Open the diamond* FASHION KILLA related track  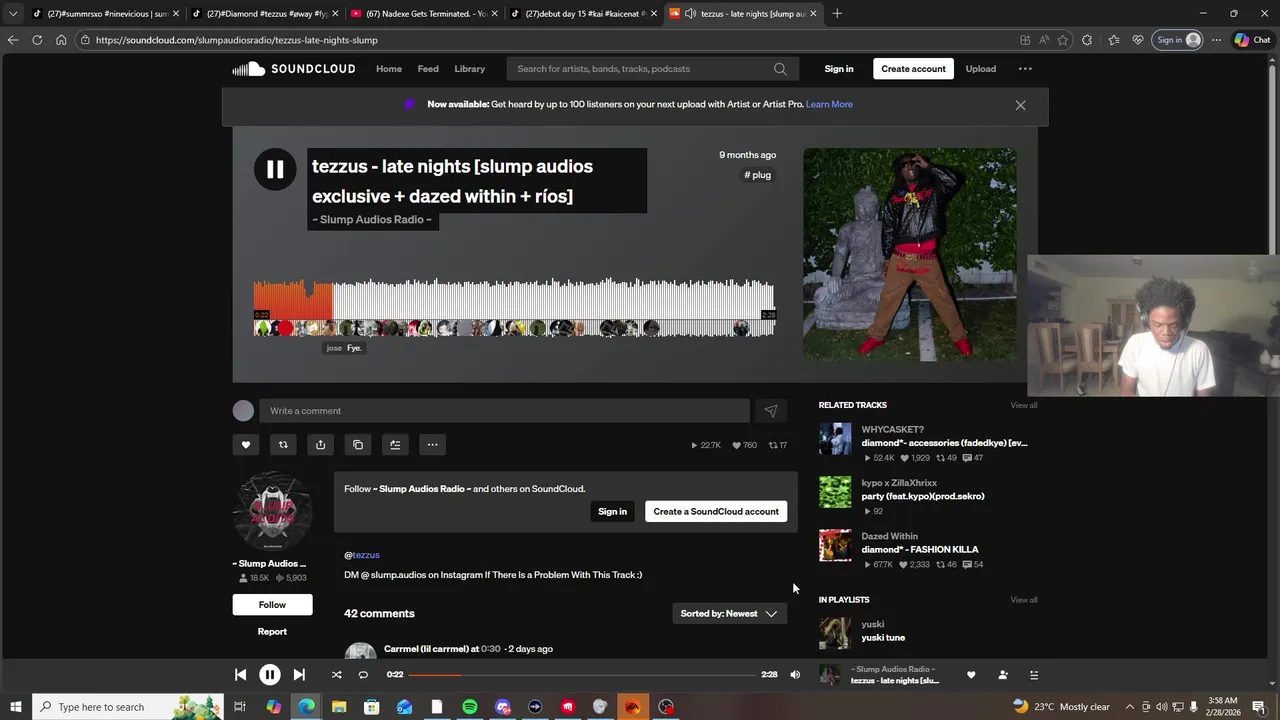click(920, 549)
